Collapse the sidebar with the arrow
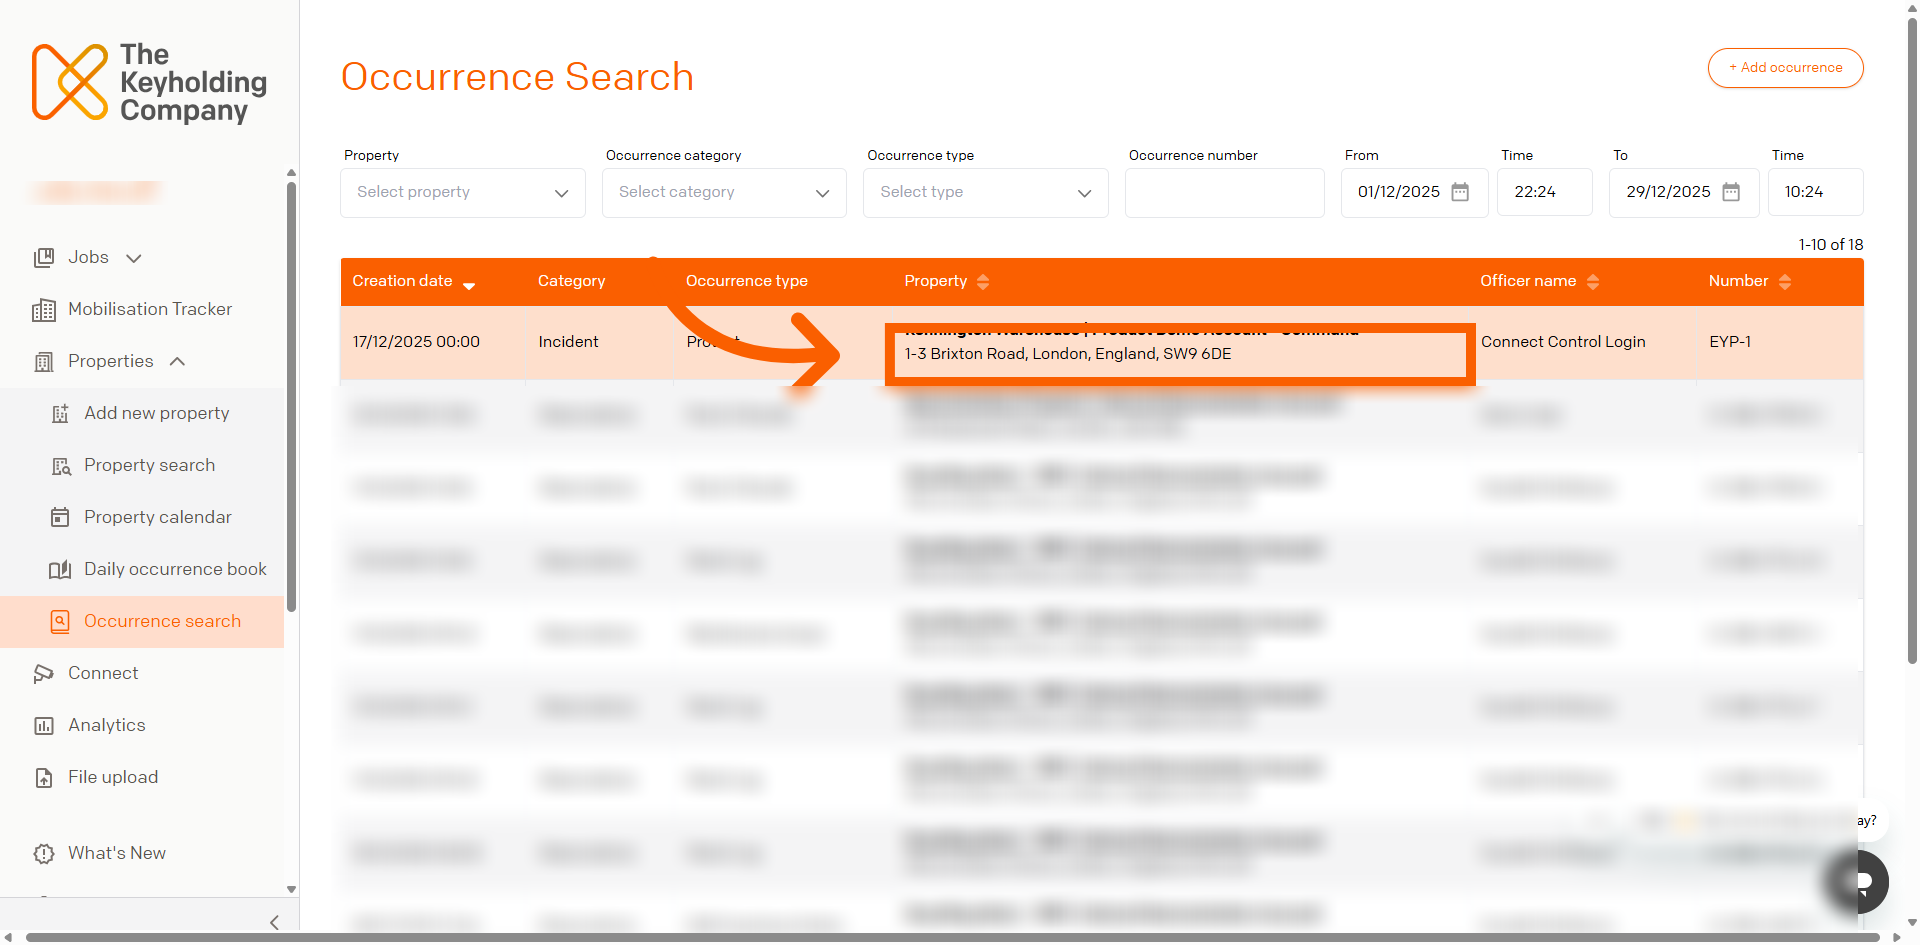 274,923
